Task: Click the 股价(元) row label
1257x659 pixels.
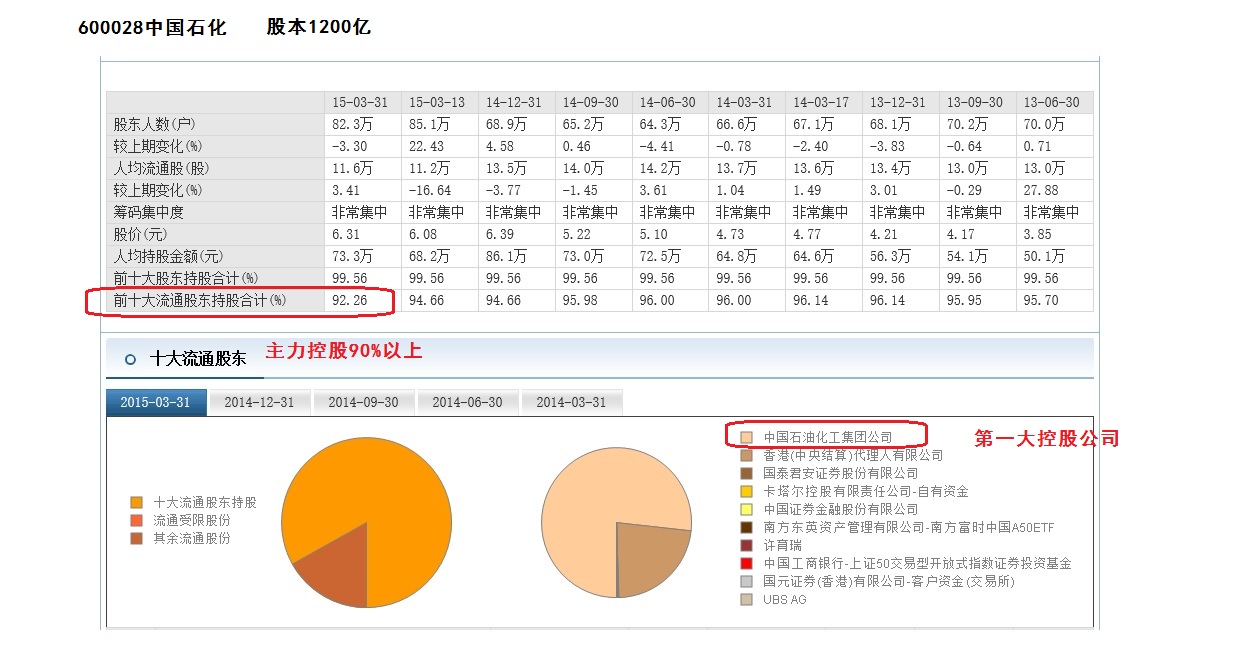Action: [x=142, y=234]
